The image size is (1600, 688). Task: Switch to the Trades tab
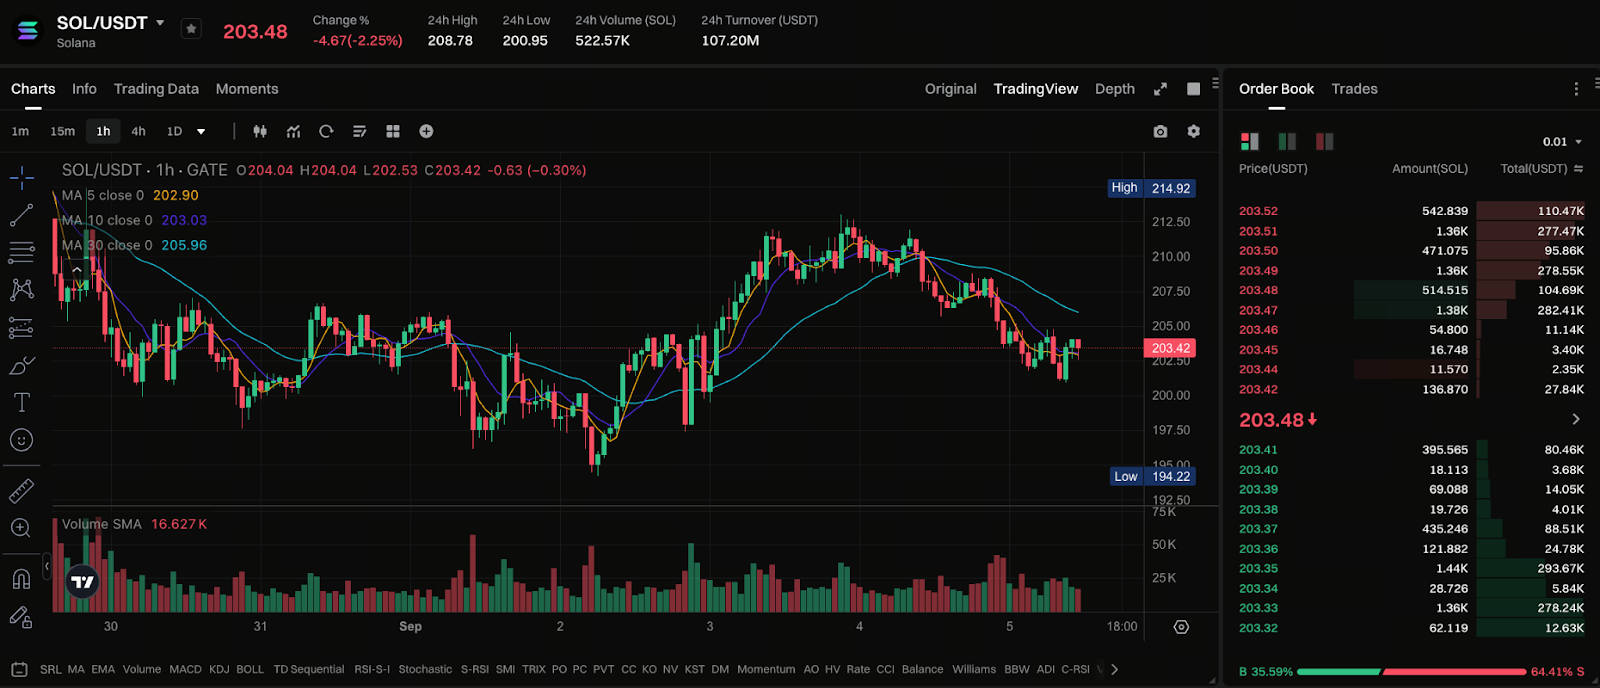(1354, 89)
